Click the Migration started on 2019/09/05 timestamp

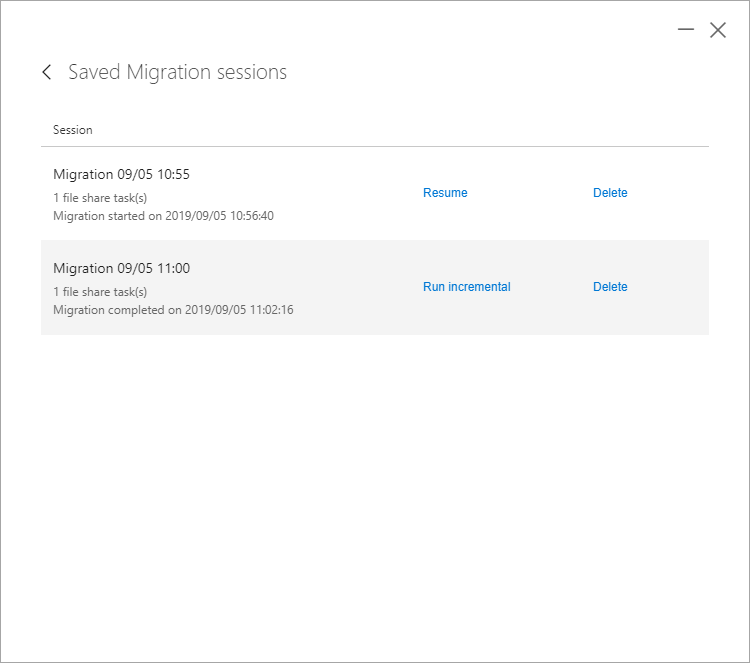(x=163, y=216)
